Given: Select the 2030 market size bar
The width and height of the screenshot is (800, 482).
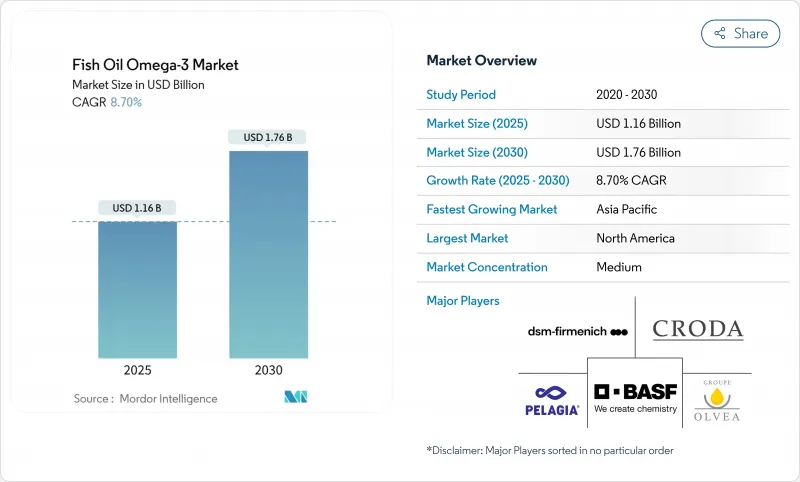Looking at the screenshot, I should coord(268,255).
